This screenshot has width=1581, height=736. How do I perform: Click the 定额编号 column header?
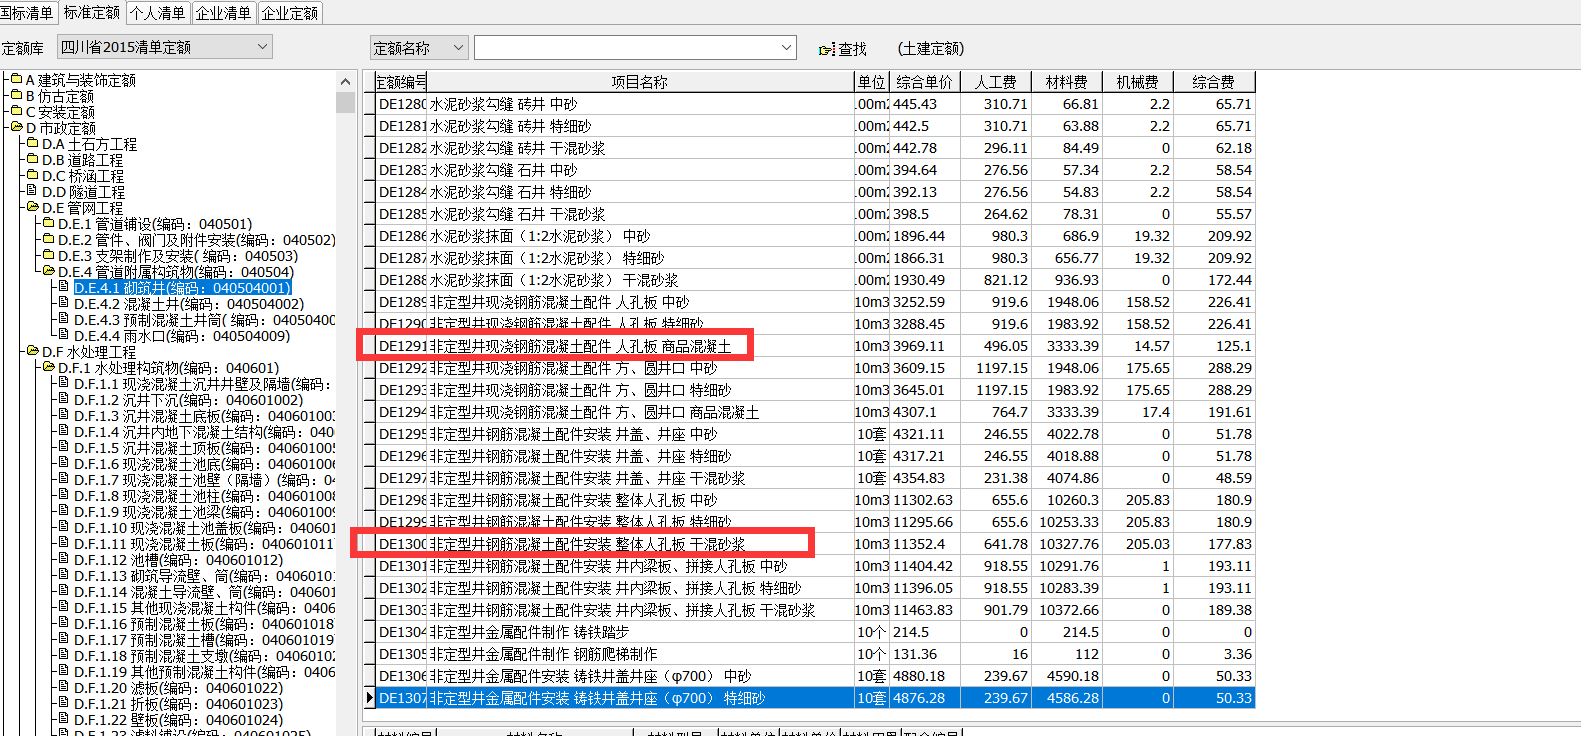(x=401, y=82)
